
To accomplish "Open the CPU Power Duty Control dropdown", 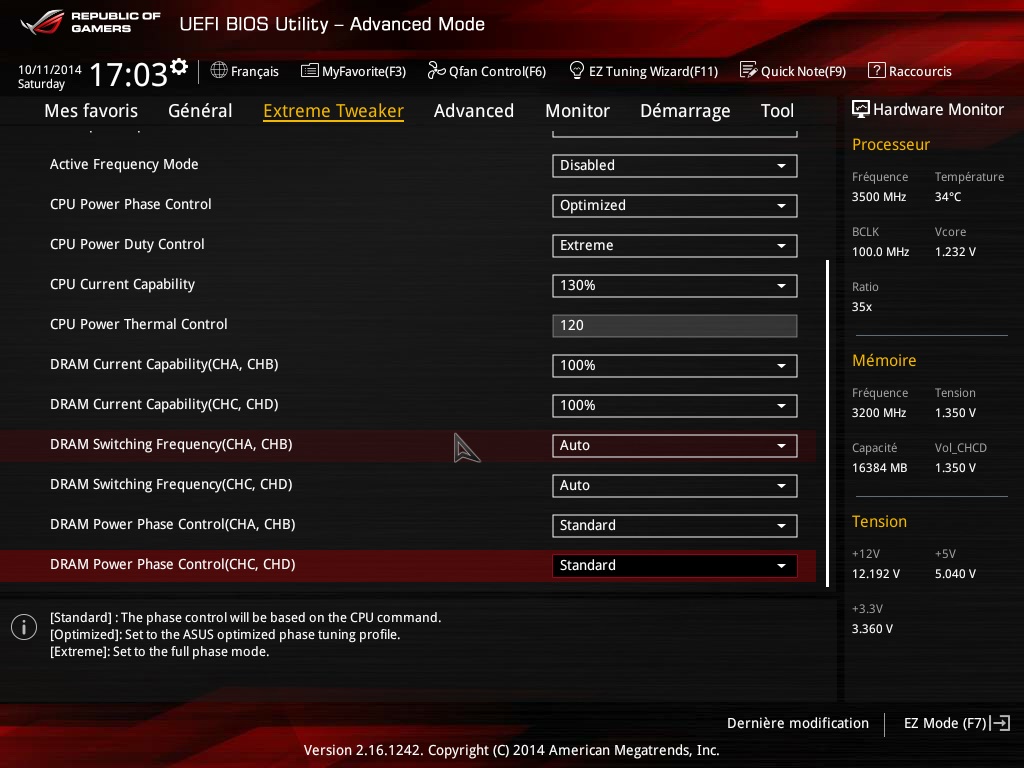I will tap(674, 246).
